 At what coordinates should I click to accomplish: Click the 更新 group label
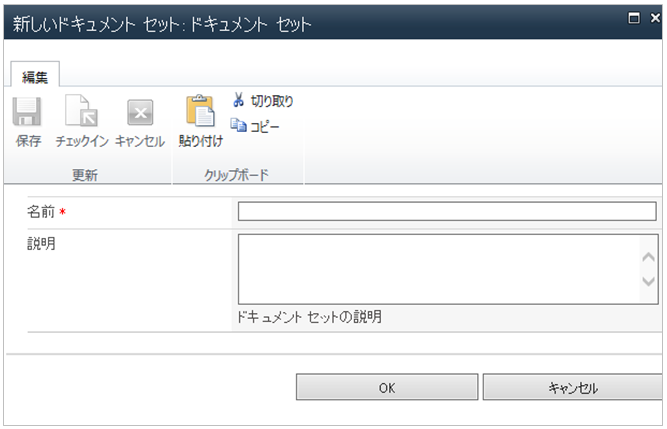pyautogui.click(x=84, y=175)
